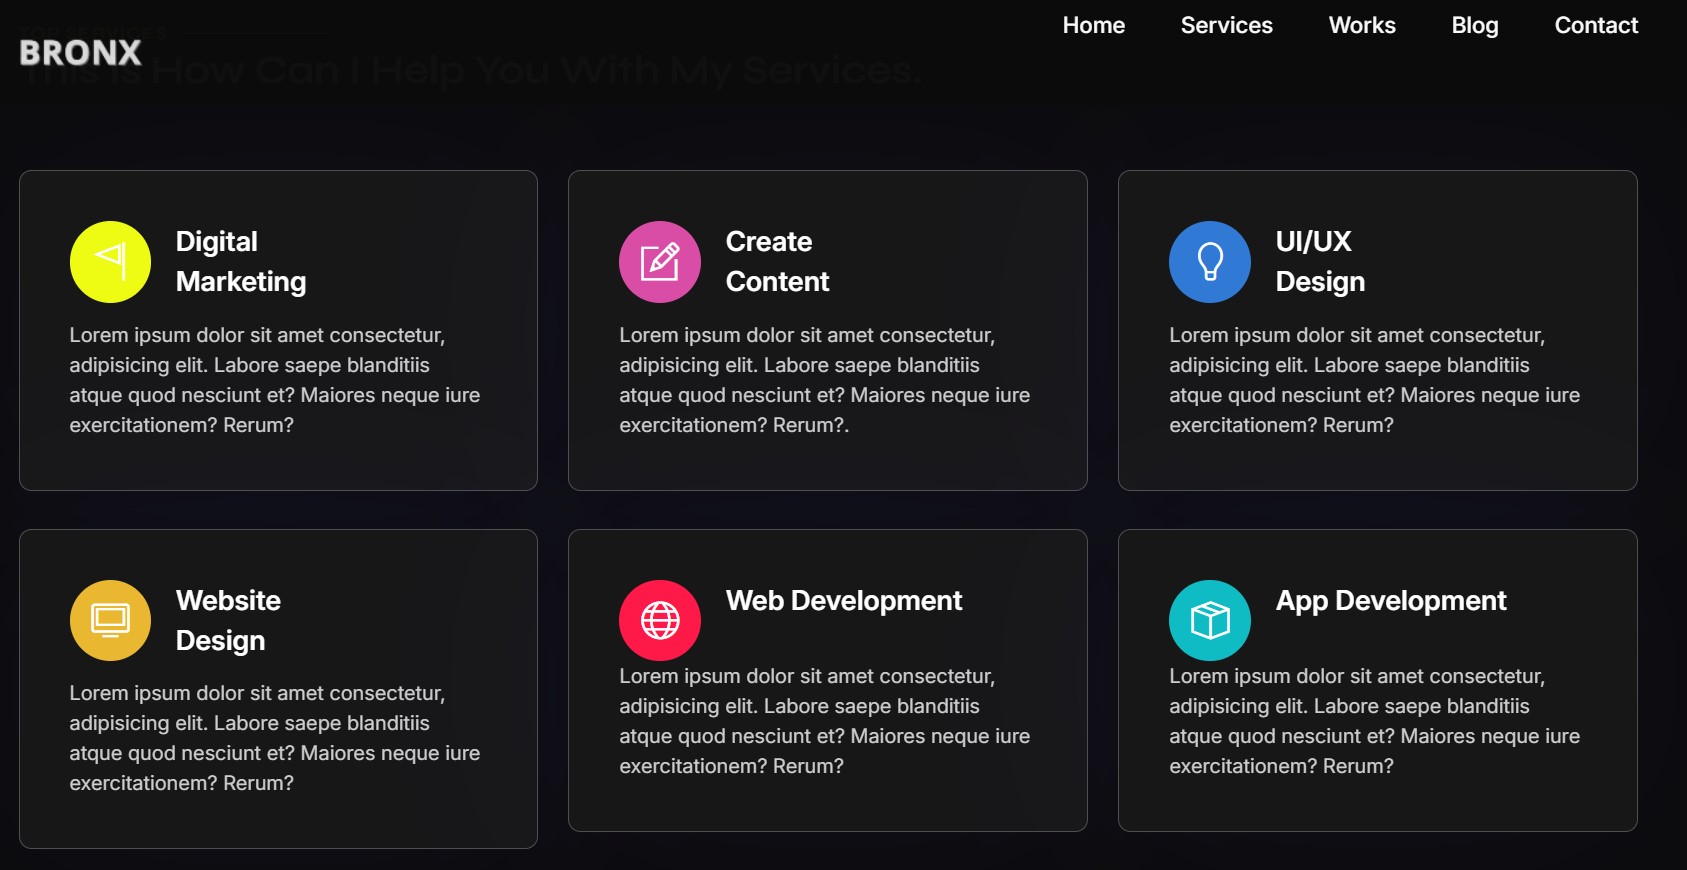Select the UI/UX Design title
This screenshot has height=870, width=1687.
[1319, 262]
